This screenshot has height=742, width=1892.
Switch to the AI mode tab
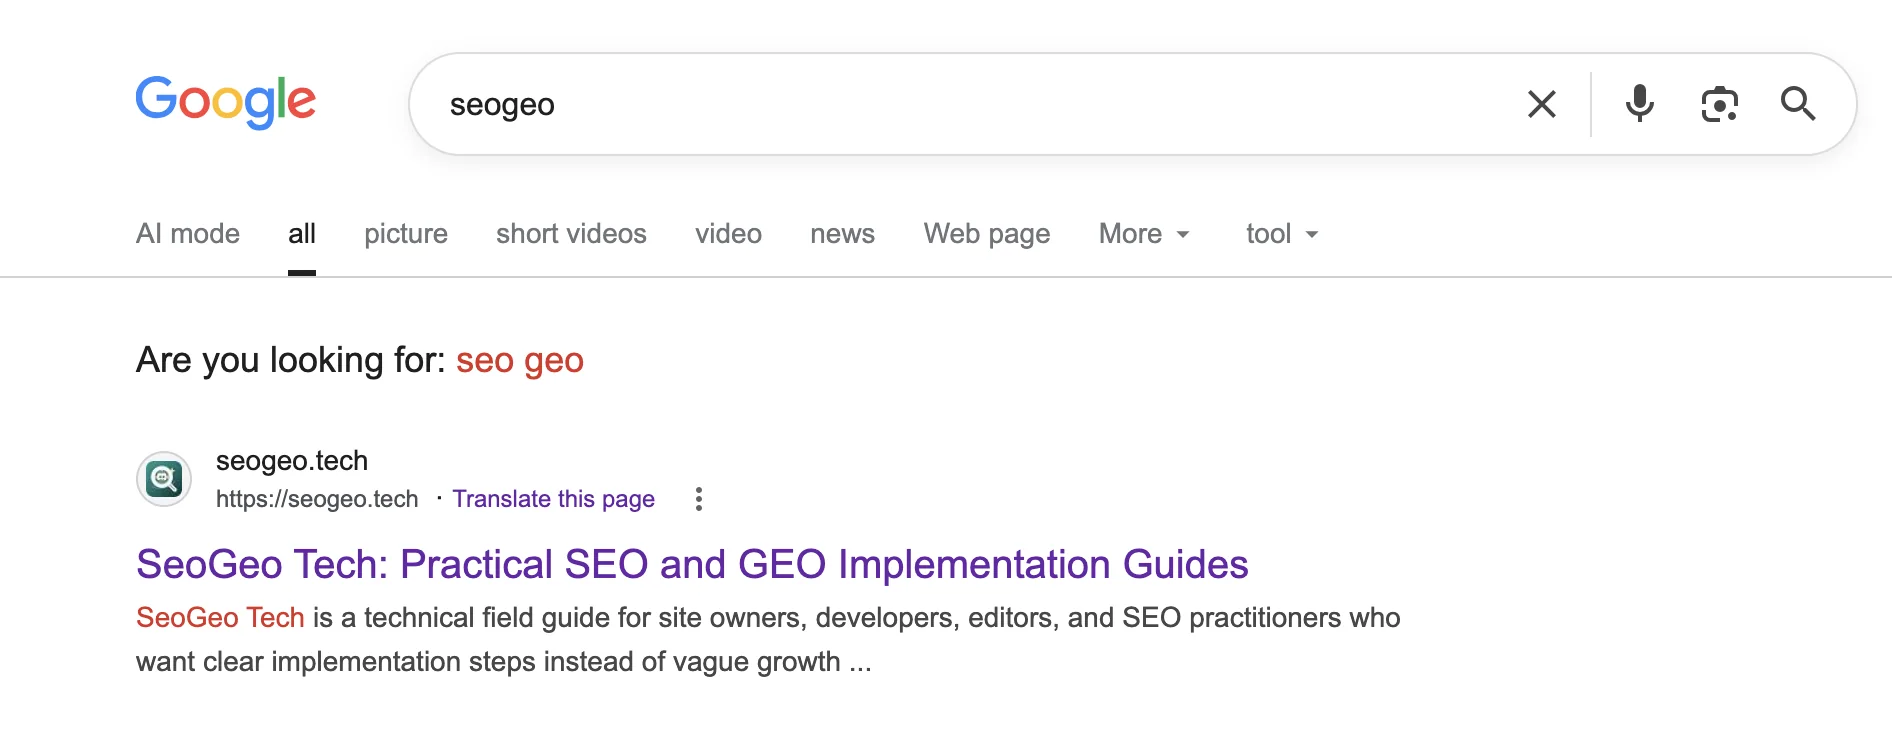coord(188,234)
